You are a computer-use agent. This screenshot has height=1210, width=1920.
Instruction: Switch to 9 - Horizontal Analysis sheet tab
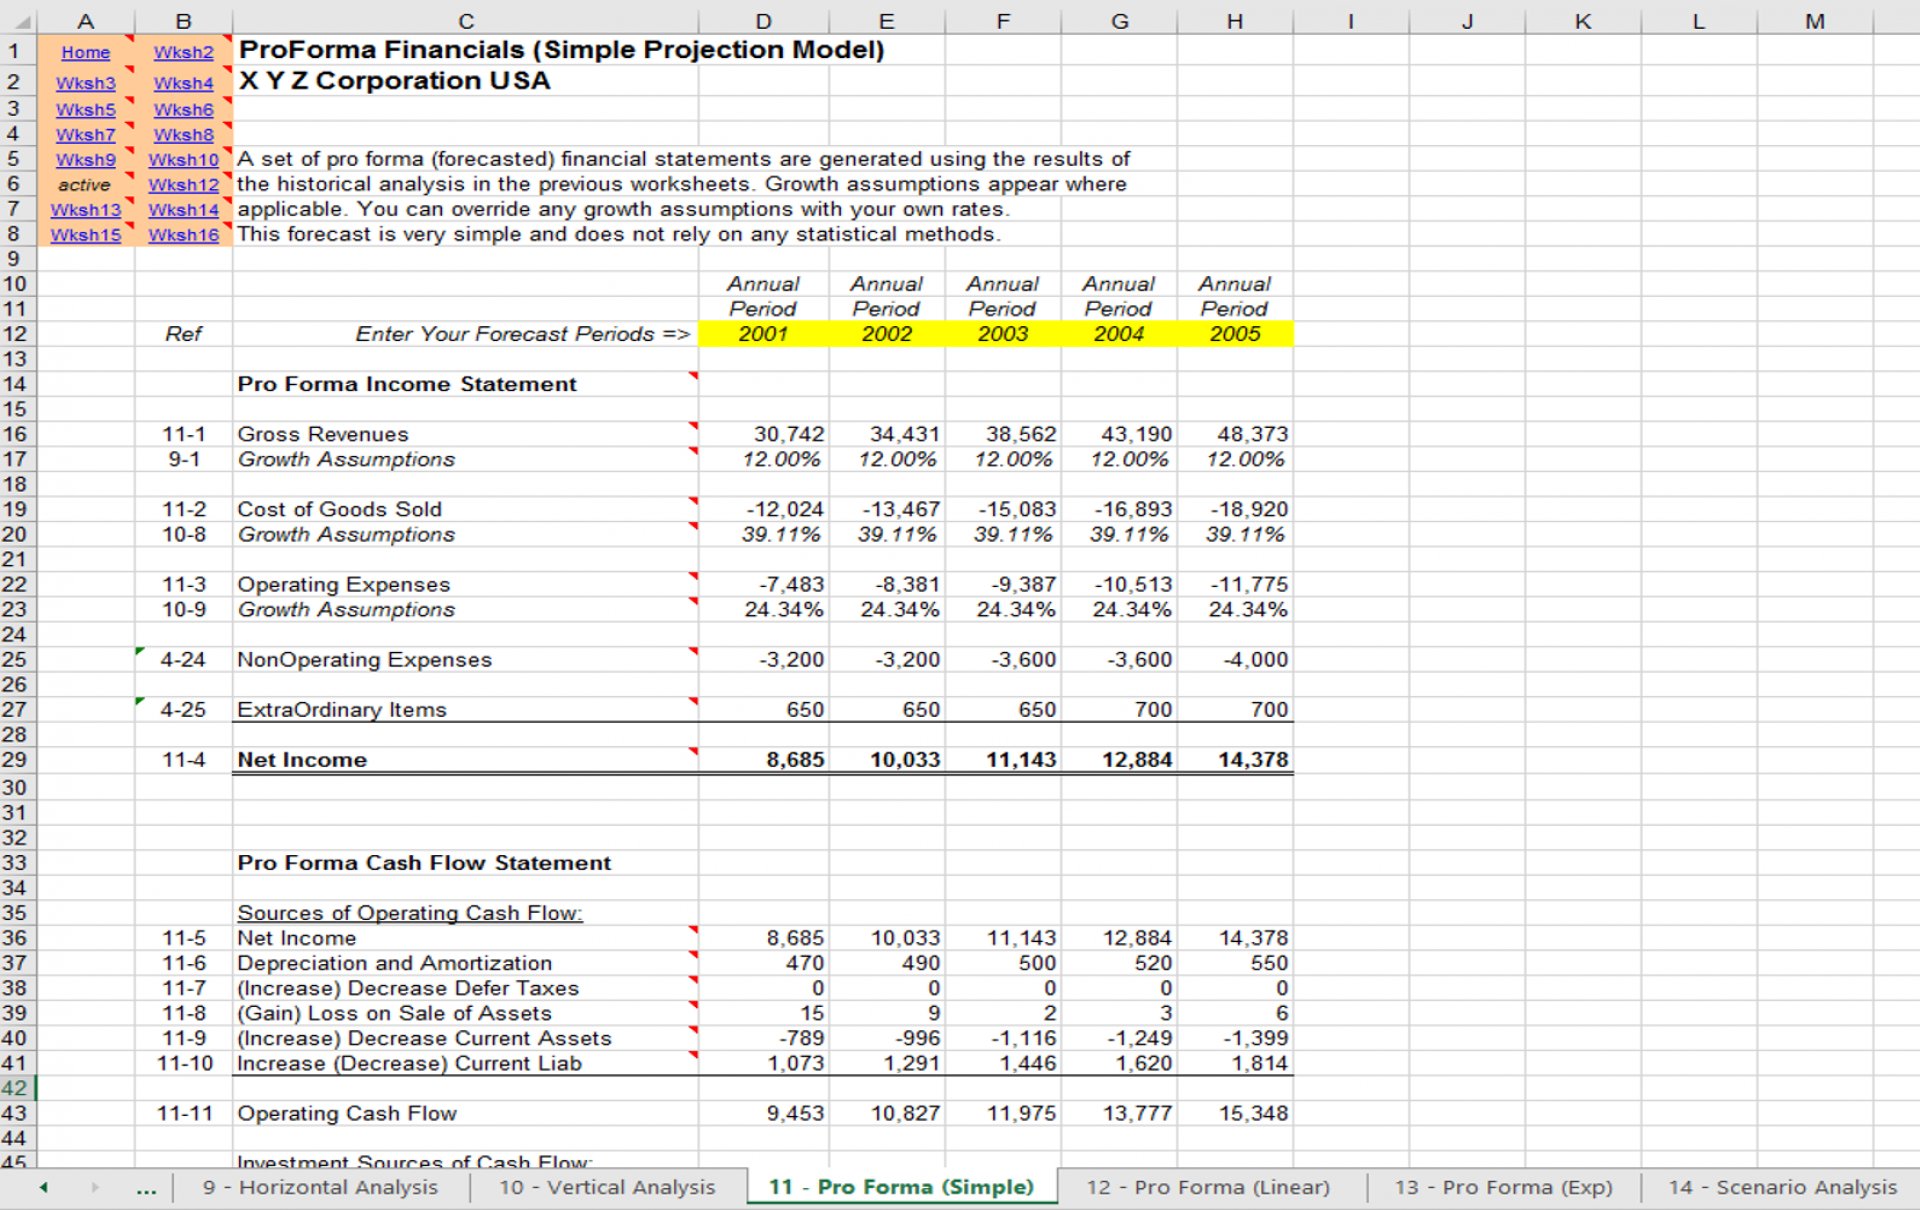(x=320, y=1187)
